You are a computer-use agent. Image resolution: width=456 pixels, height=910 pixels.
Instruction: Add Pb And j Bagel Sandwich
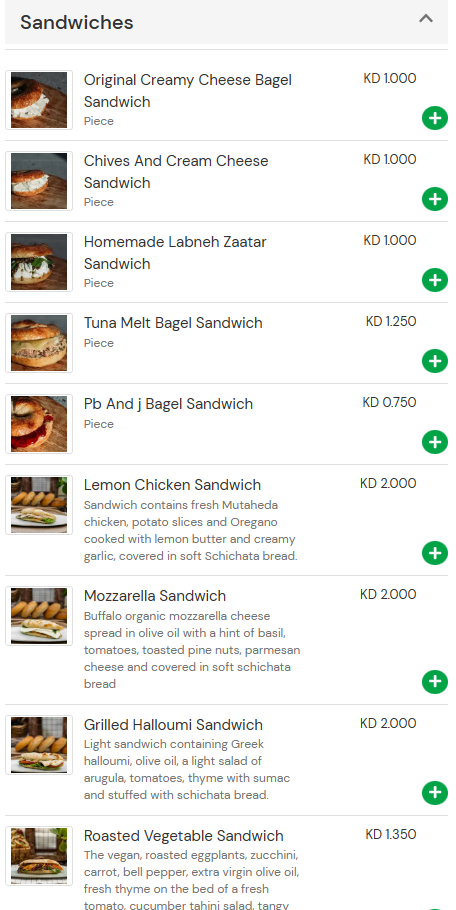click(x=435, y=442)
